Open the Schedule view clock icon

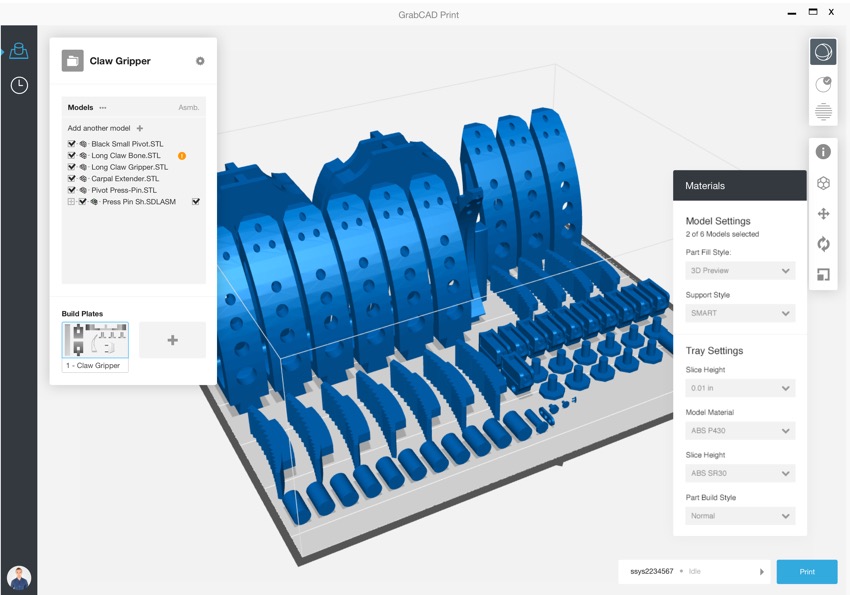pyautogui.click(x=19, y=86)
